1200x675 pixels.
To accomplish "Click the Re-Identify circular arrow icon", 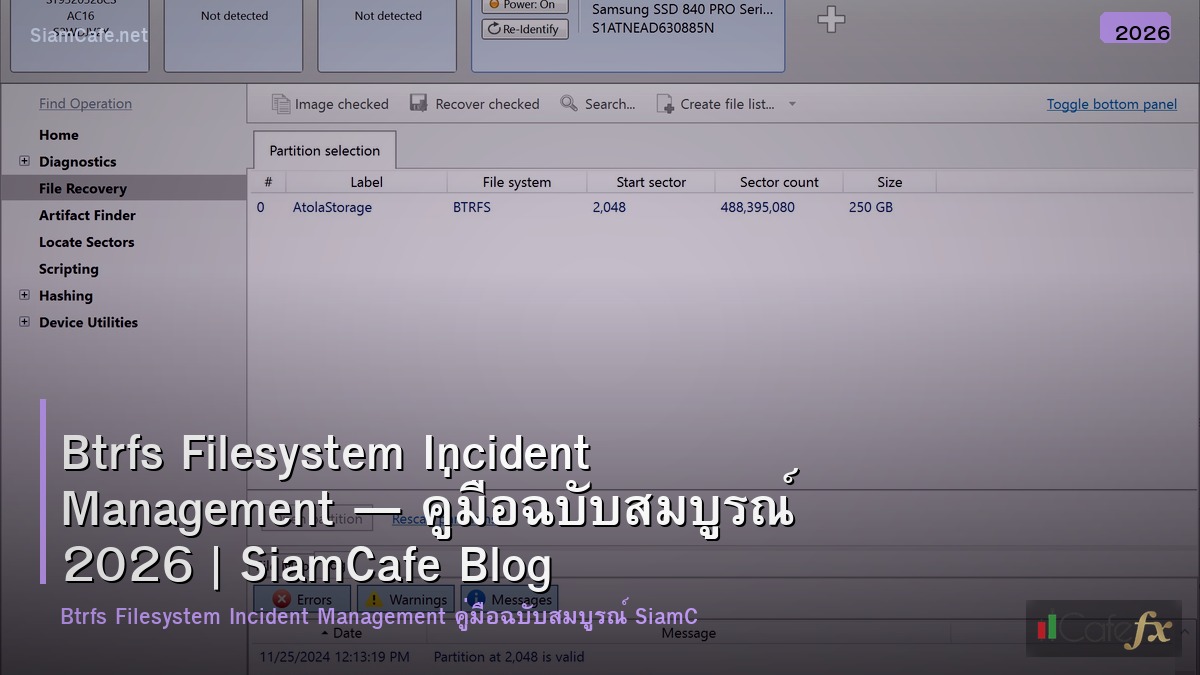I will [x=495, y=29].
